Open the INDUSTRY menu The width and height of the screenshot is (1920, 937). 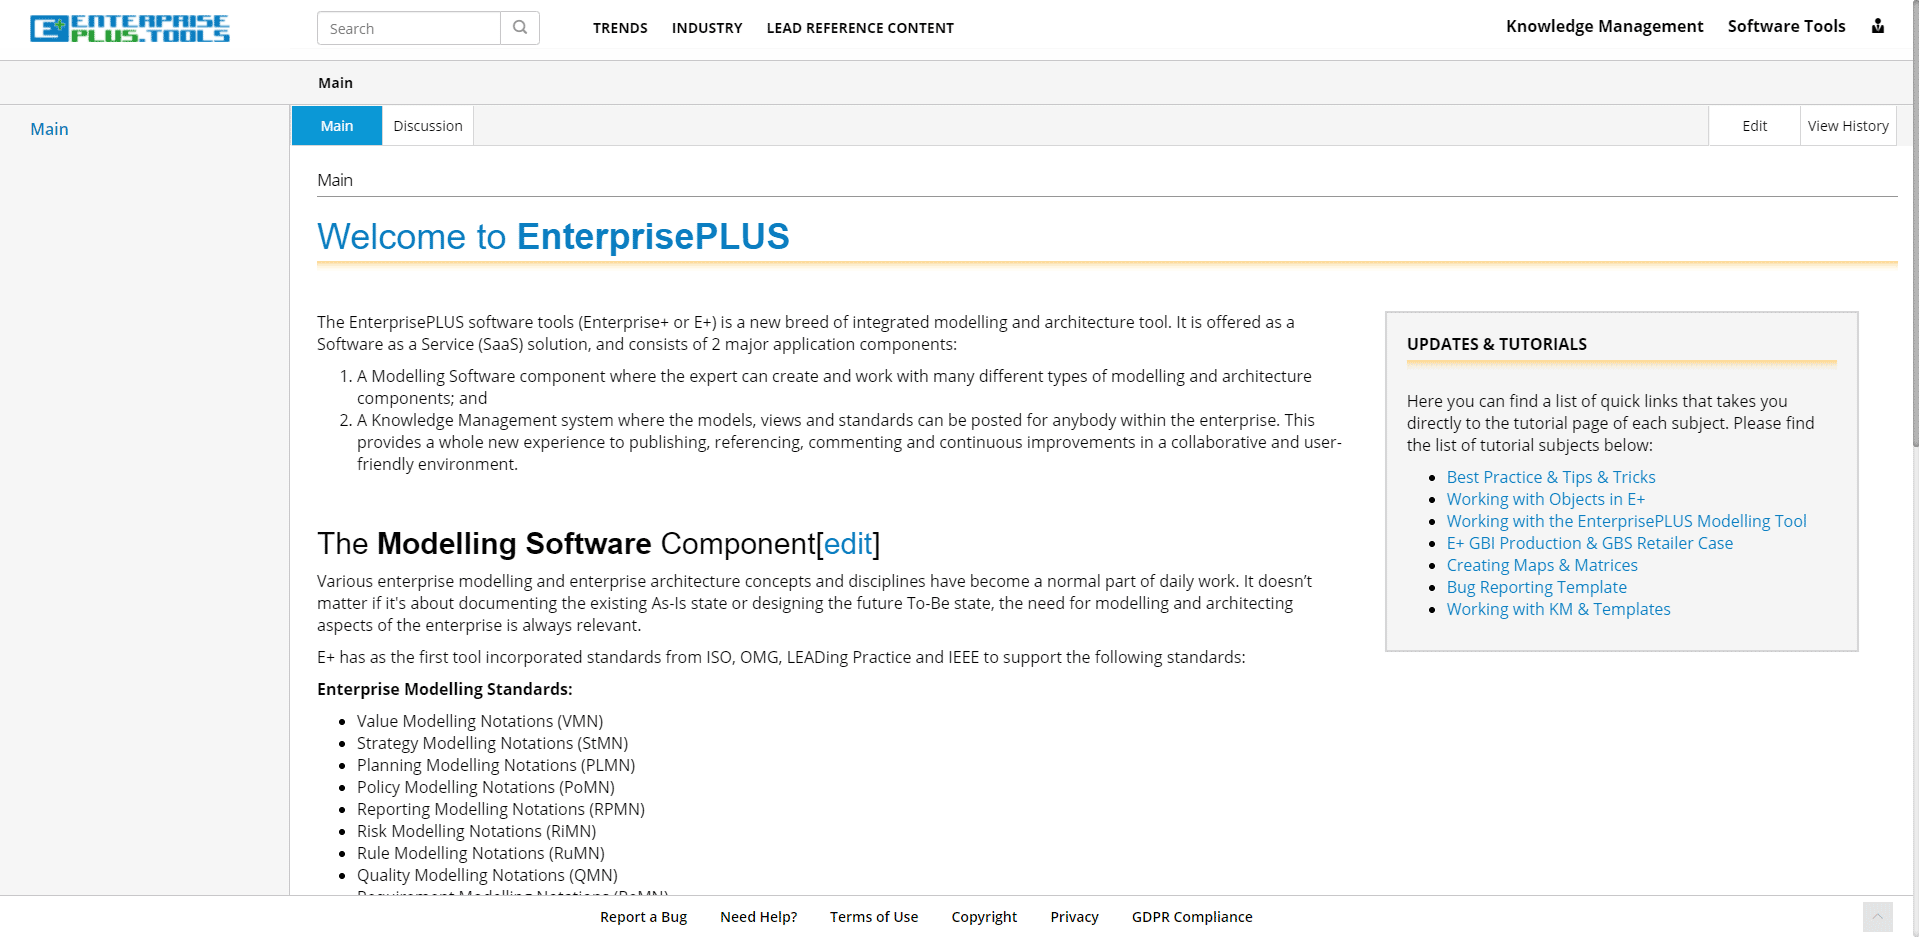[x=707, y=28]
